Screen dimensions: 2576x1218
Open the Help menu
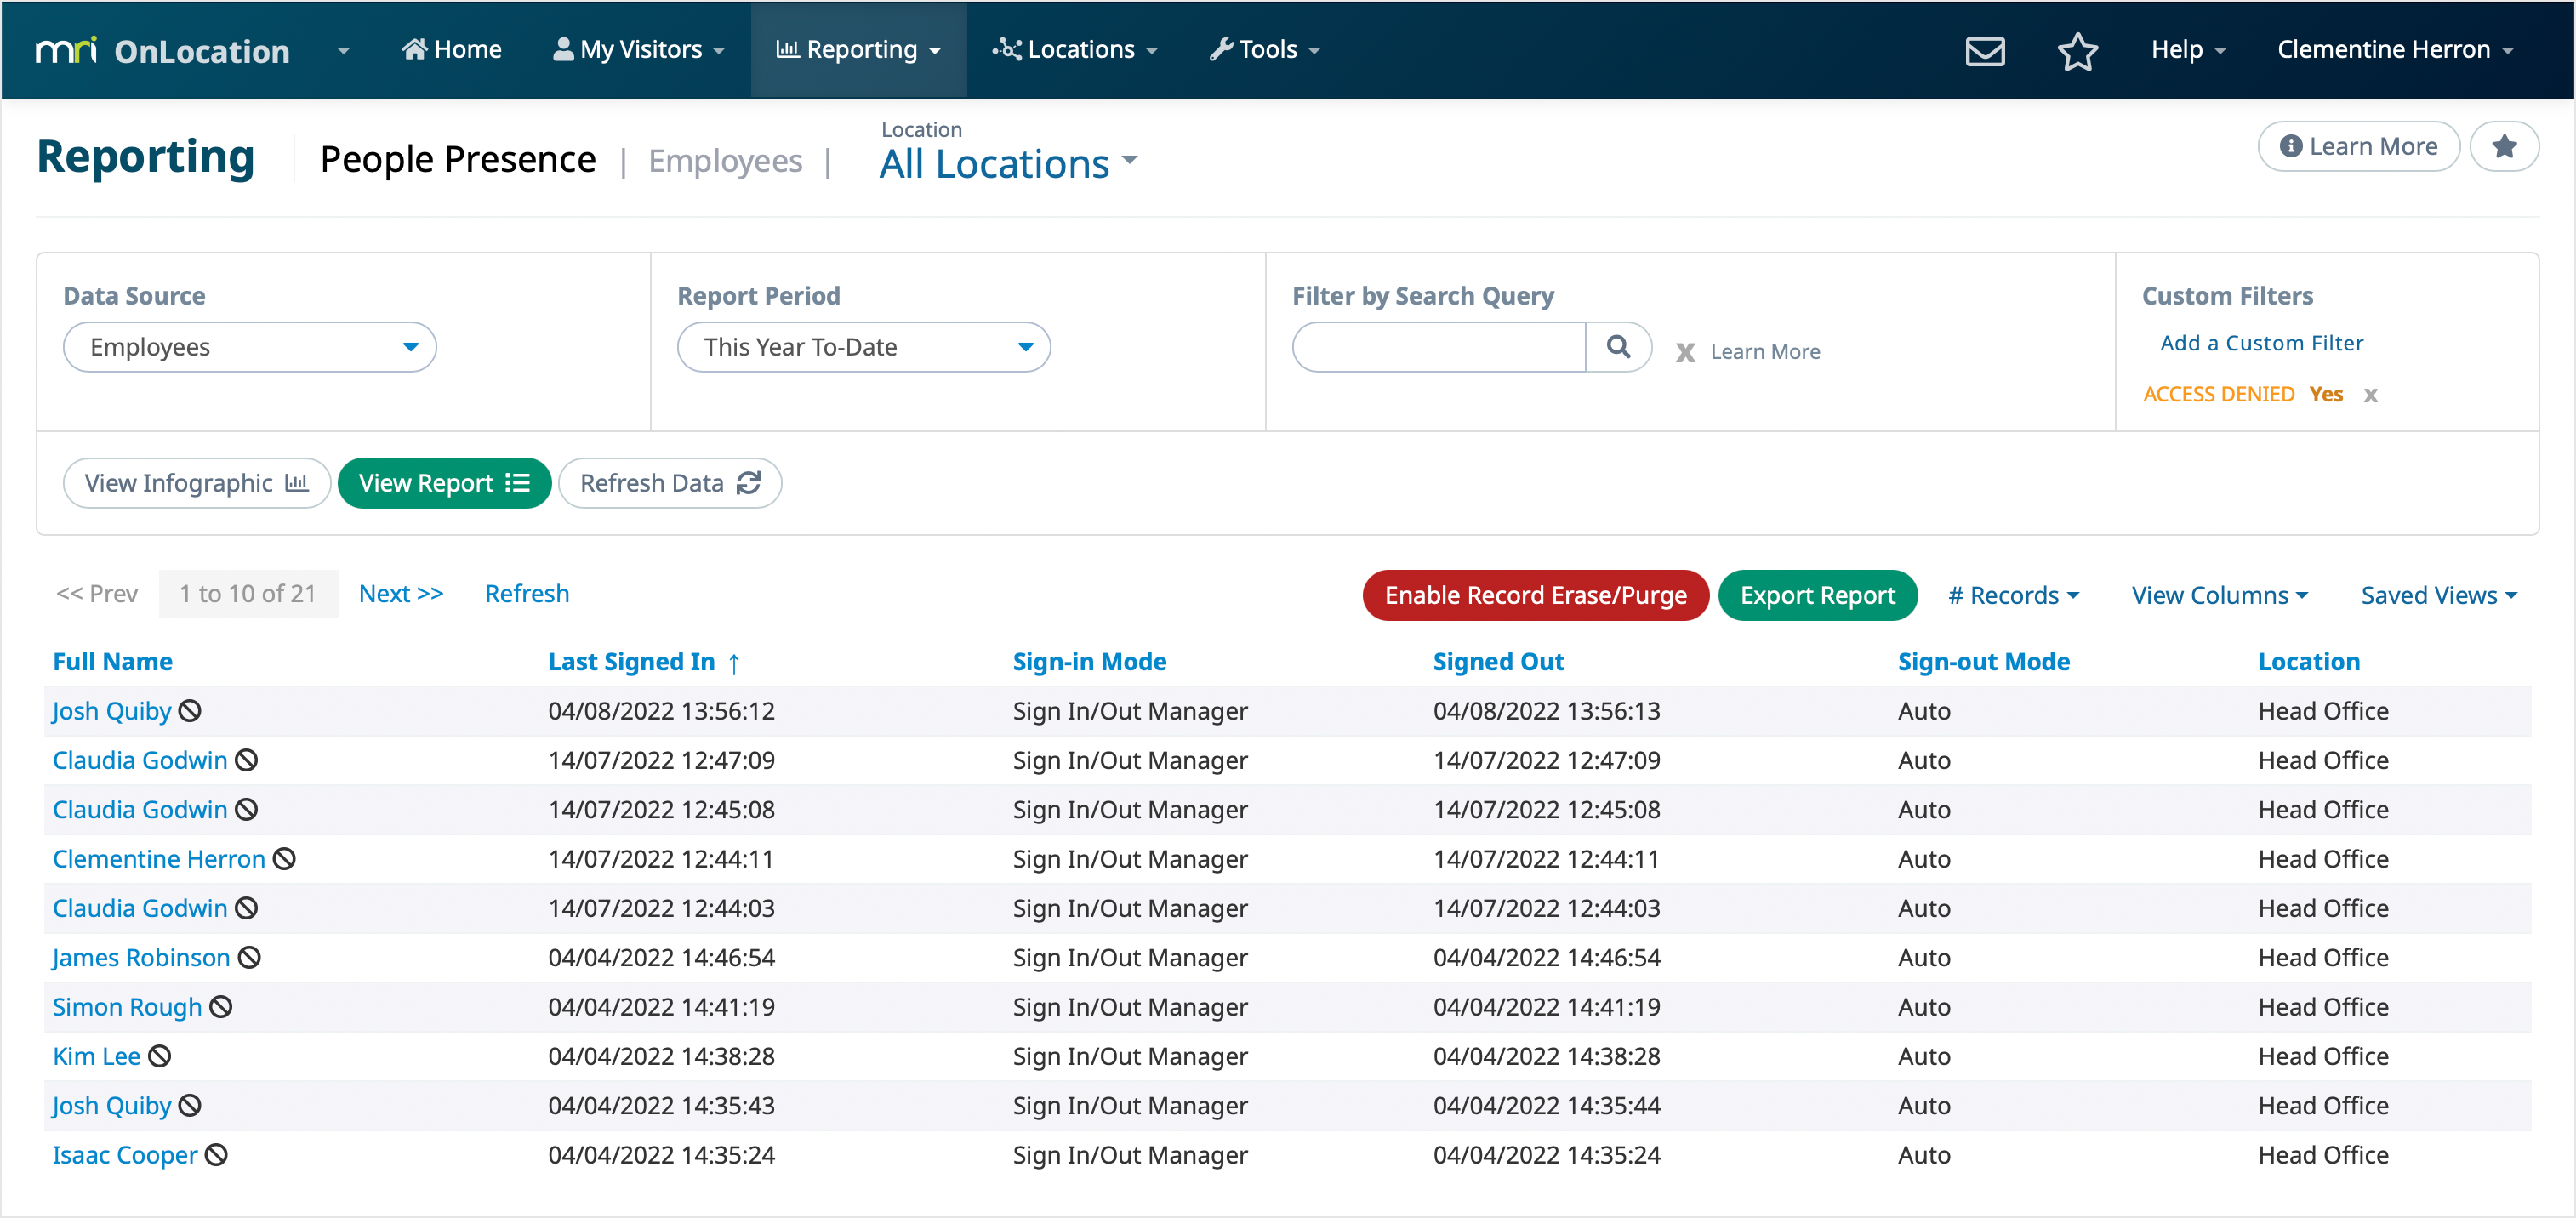[2188, 50]
